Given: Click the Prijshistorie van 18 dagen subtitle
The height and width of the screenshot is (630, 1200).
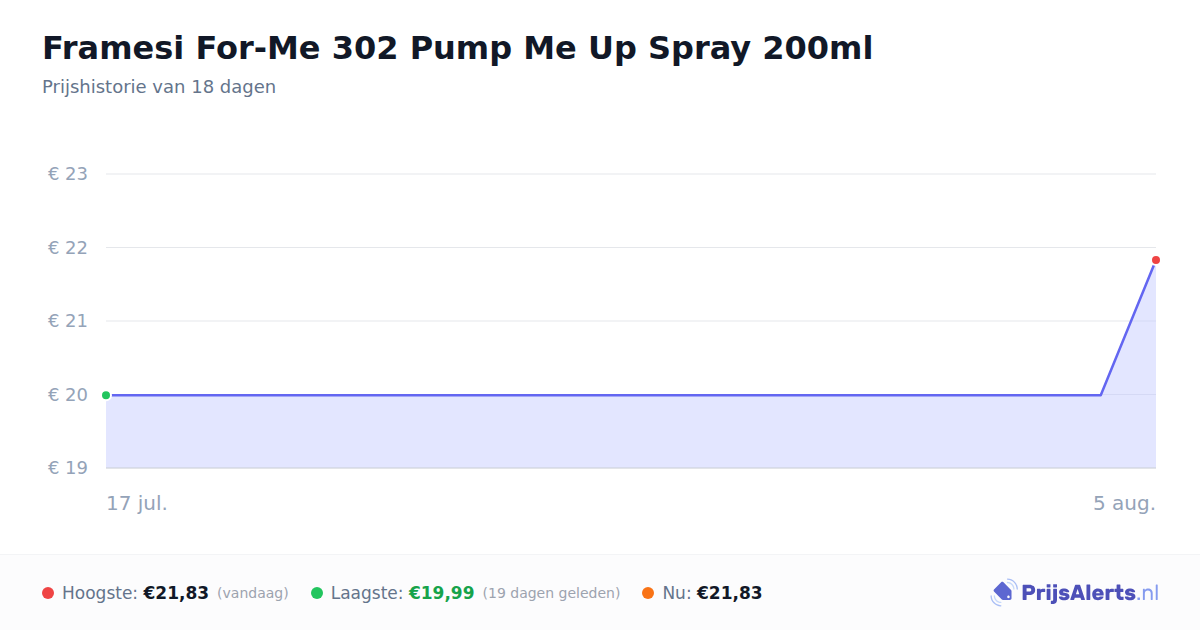Looking at the screenshot, I should tap(159, 87).
